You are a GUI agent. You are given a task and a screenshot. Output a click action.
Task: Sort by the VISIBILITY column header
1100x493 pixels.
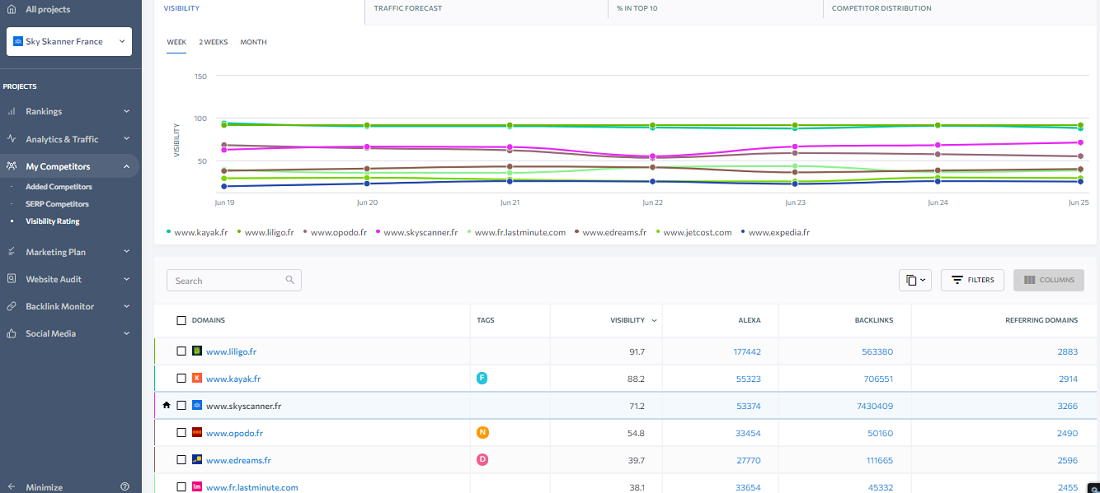[x=627, y=320]
